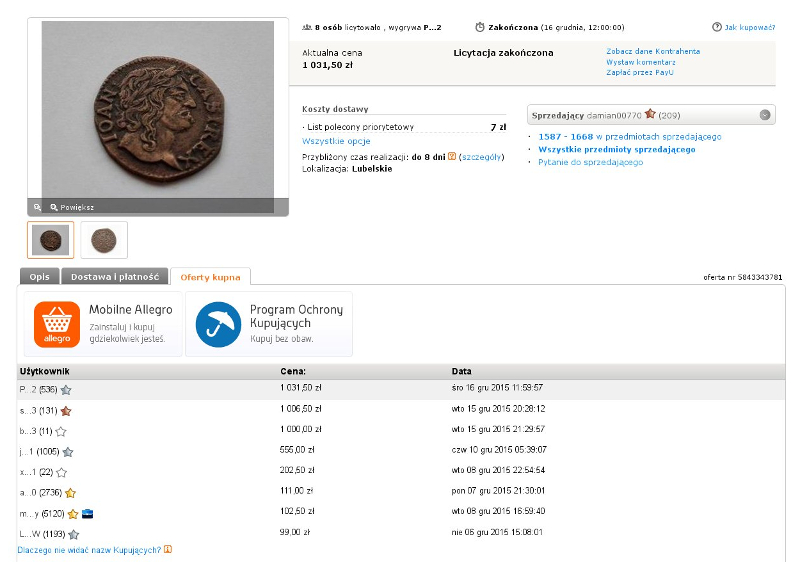Screen dimensions: 800x562
Task: Open Jak kupować help link
Action: [x=749, y=27]
